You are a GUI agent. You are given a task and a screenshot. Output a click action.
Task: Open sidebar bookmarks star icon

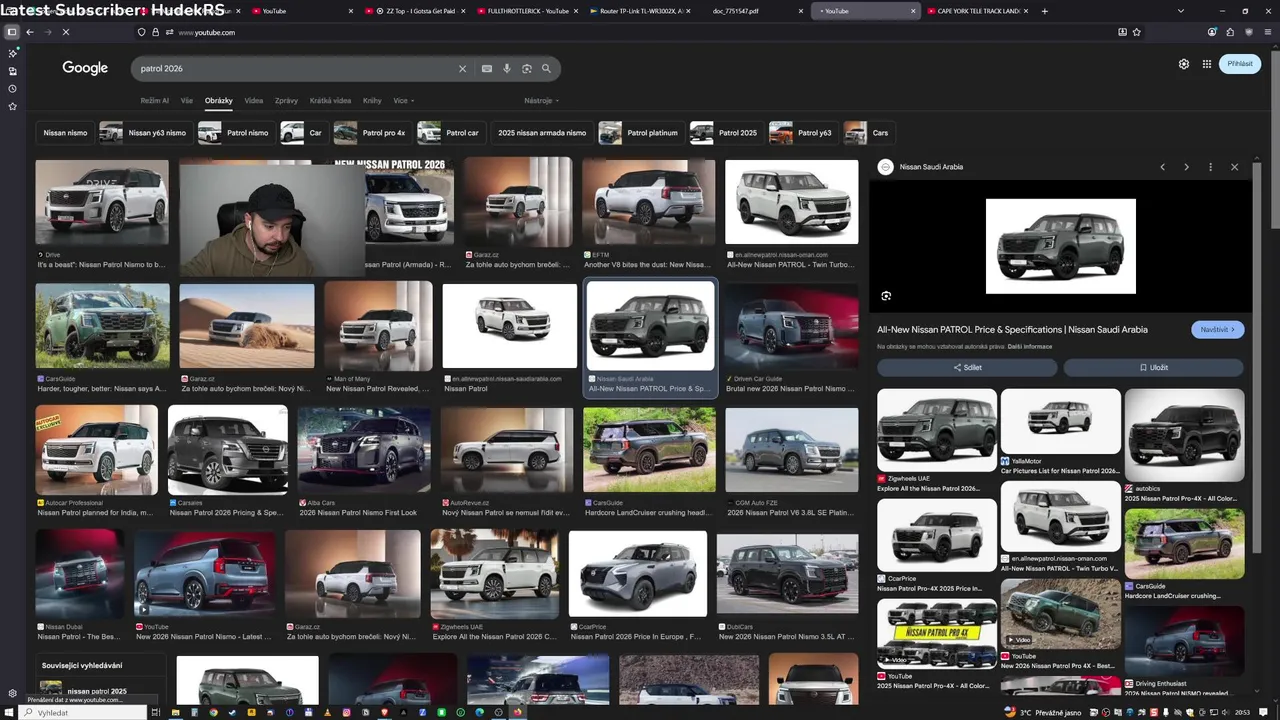click(12, 106)
